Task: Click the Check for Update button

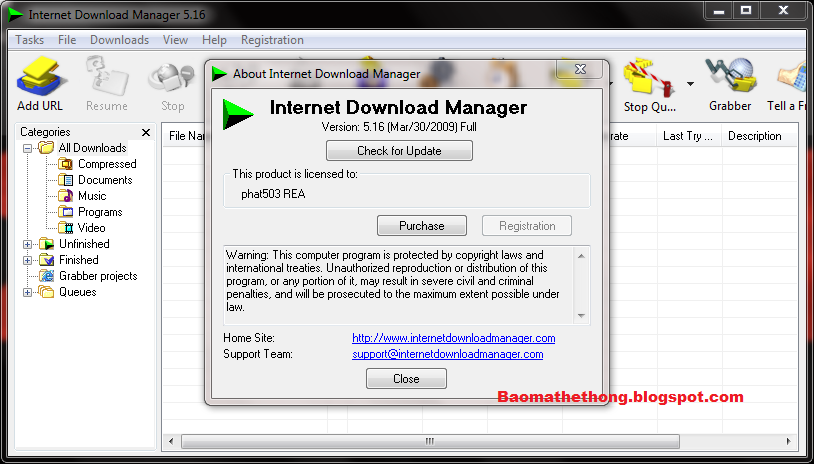Action: [x=399, y=151]
